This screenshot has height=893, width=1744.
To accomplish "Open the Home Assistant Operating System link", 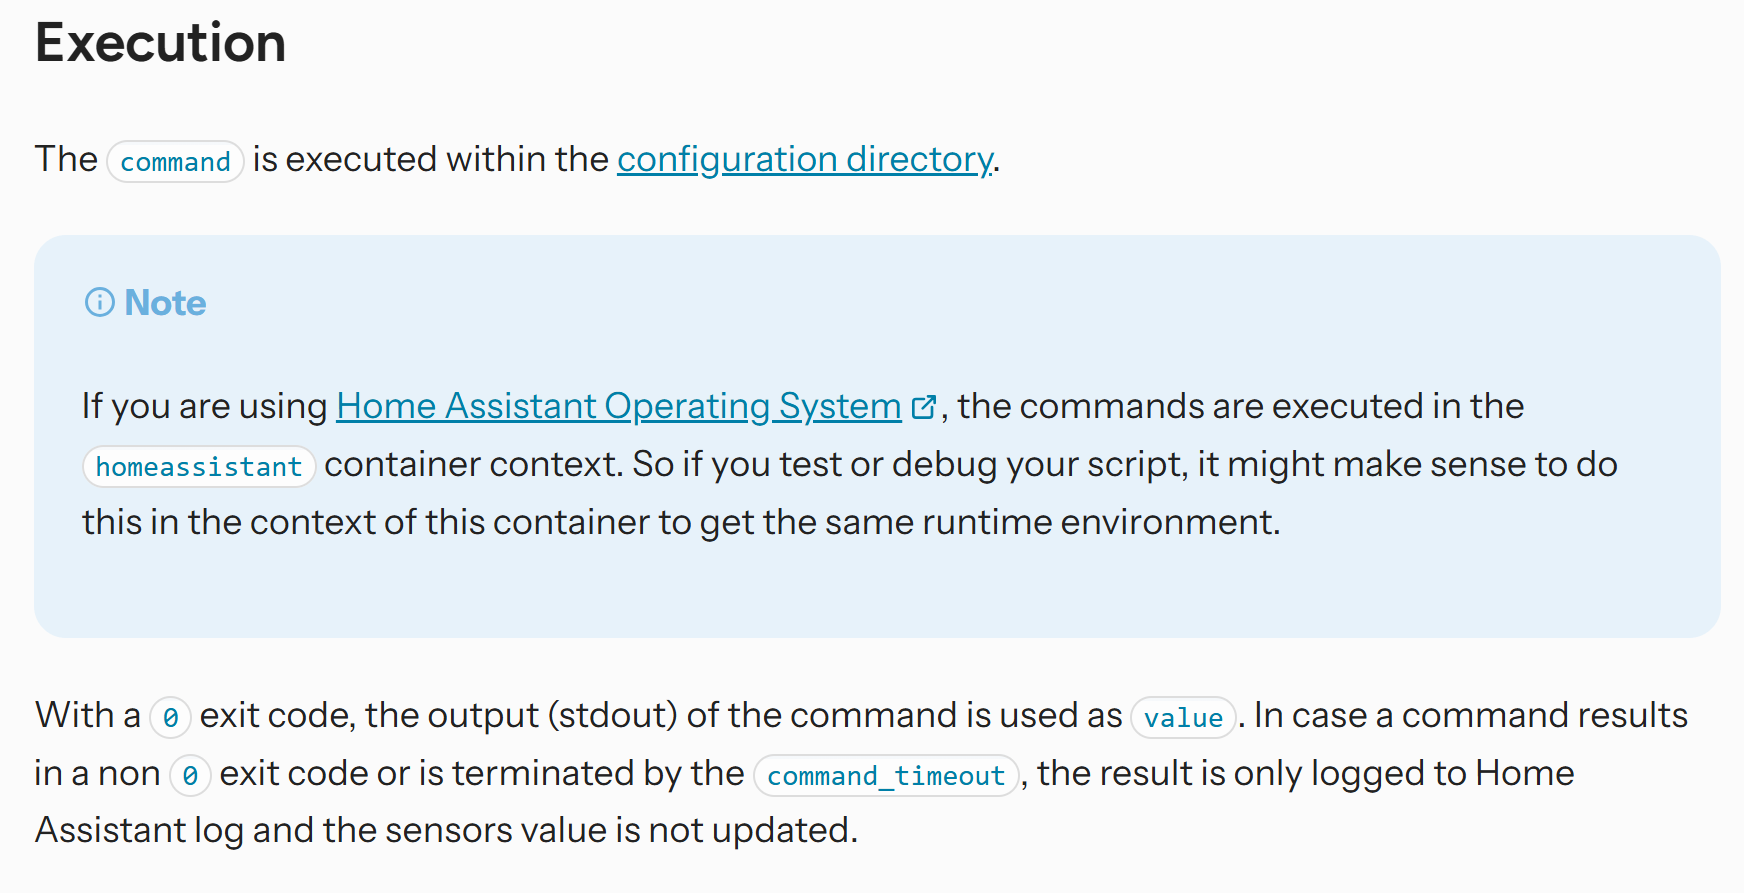I will [x=619, y=406].
